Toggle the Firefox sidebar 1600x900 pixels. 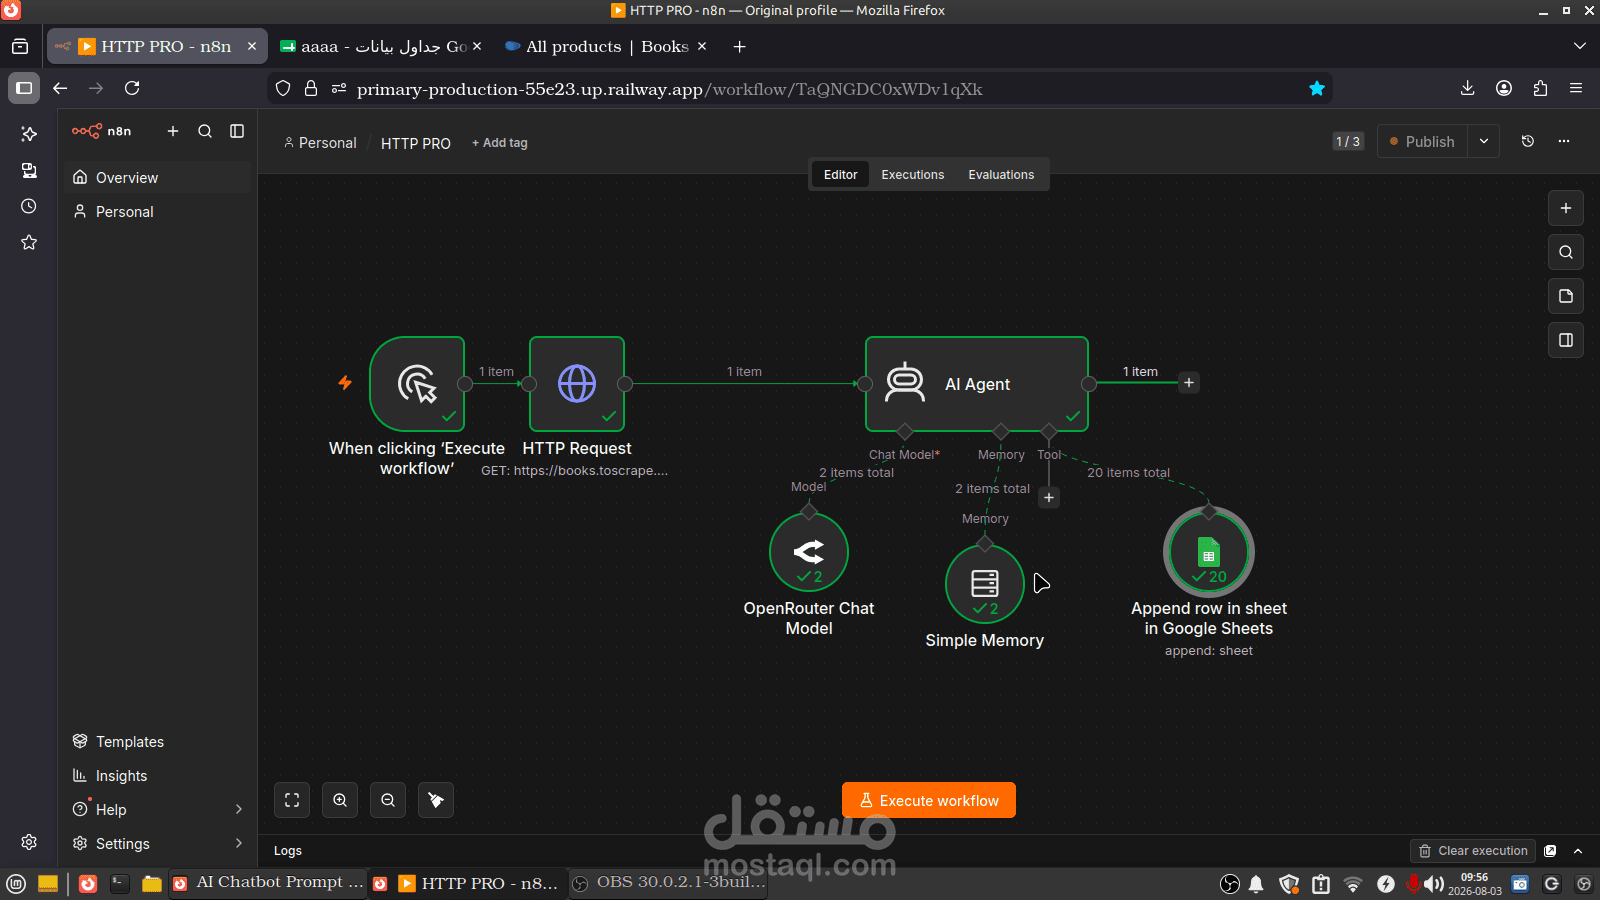tap(24, 88)
